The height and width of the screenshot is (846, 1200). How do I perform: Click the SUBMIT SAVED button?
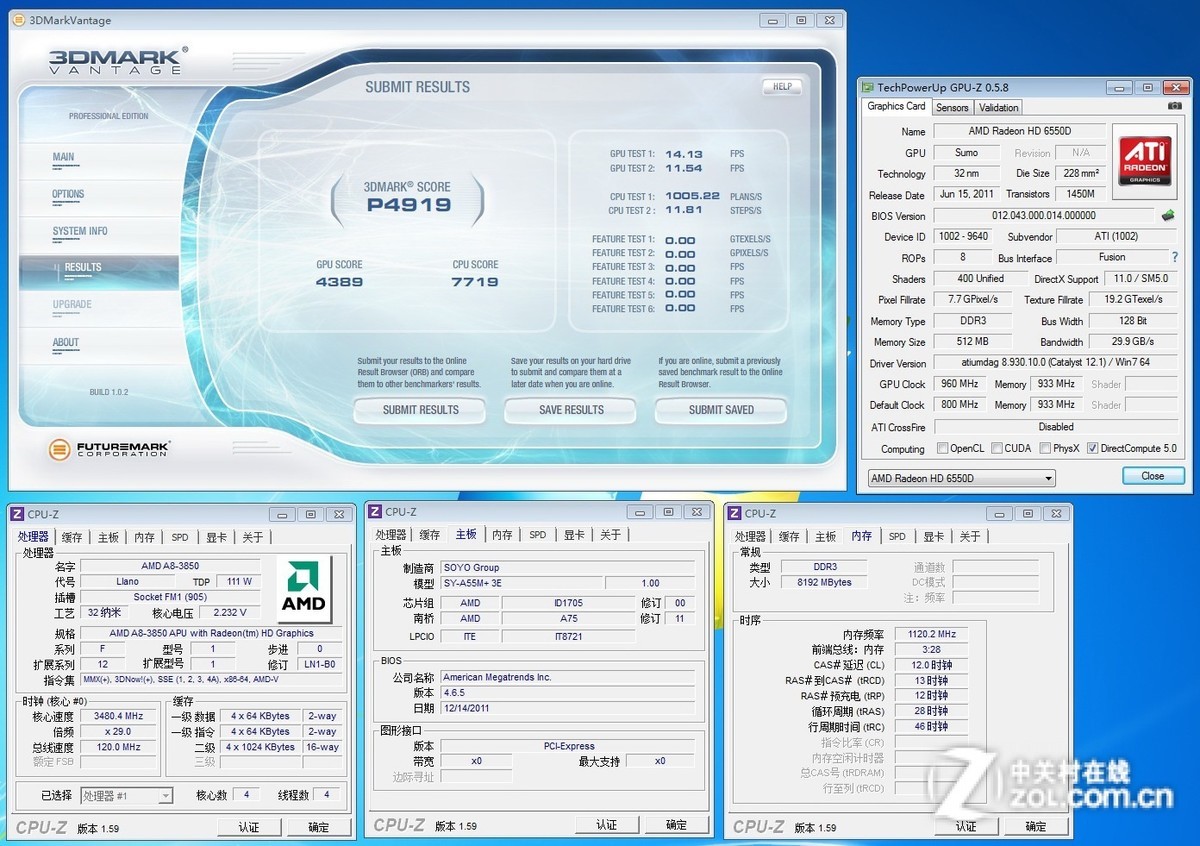click(721, 410)
